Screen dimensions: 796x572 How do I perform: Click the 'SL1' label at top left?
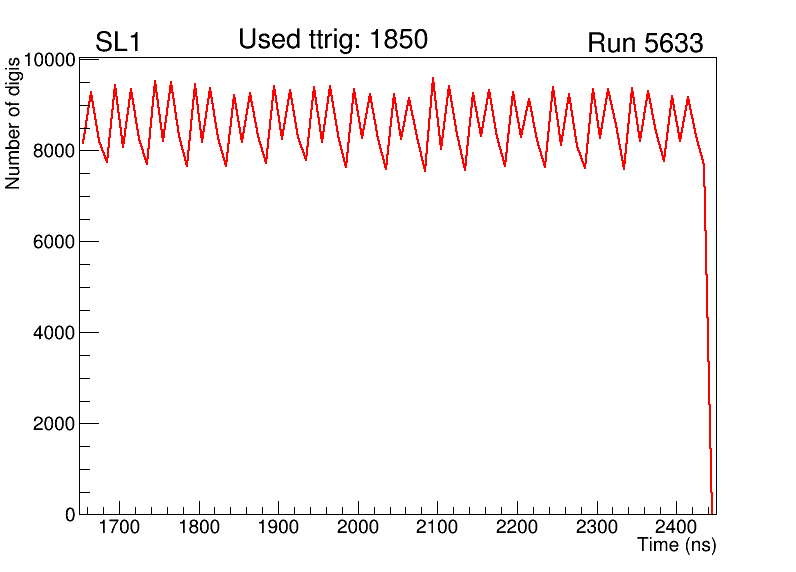[x=118, y=43]
